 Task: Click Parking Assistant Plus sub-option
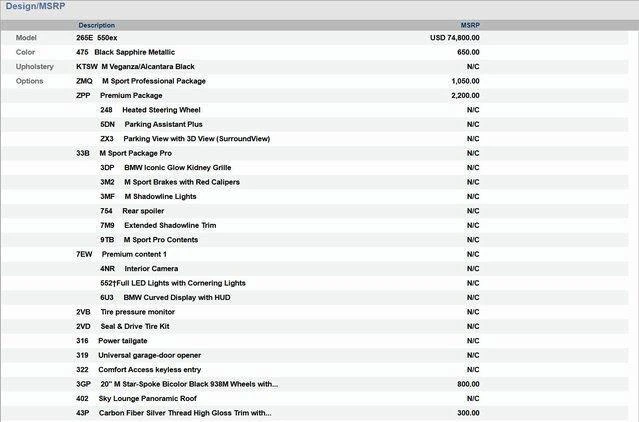163,124
